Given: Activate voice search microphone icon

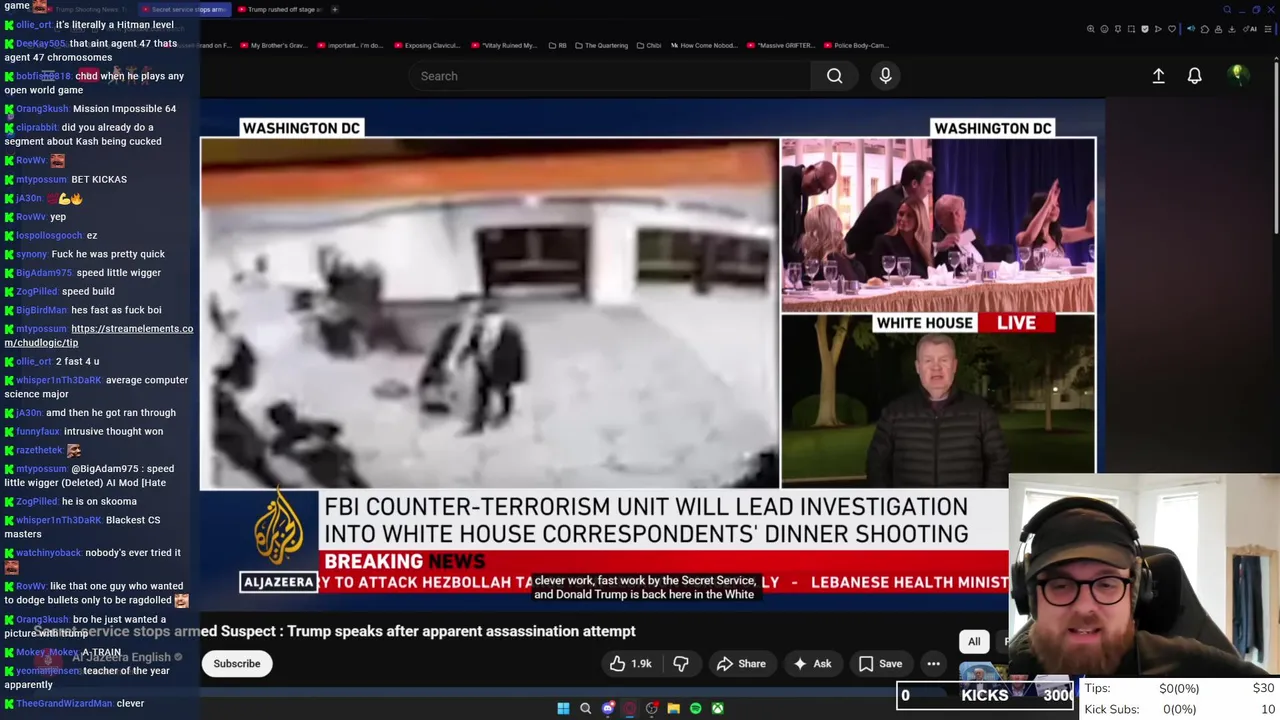Looking at the screenshot, I should [x=885, y=76].
